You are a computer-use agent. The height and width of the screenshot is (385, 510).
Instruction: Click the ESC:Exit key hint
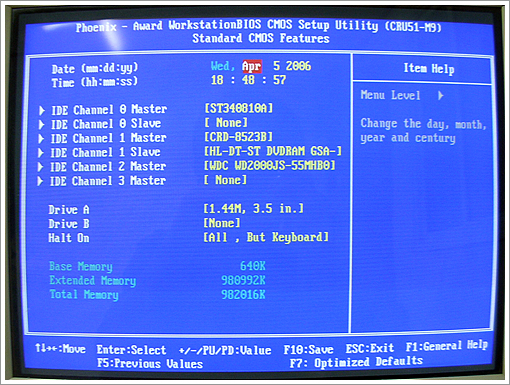tap(370, 348)
